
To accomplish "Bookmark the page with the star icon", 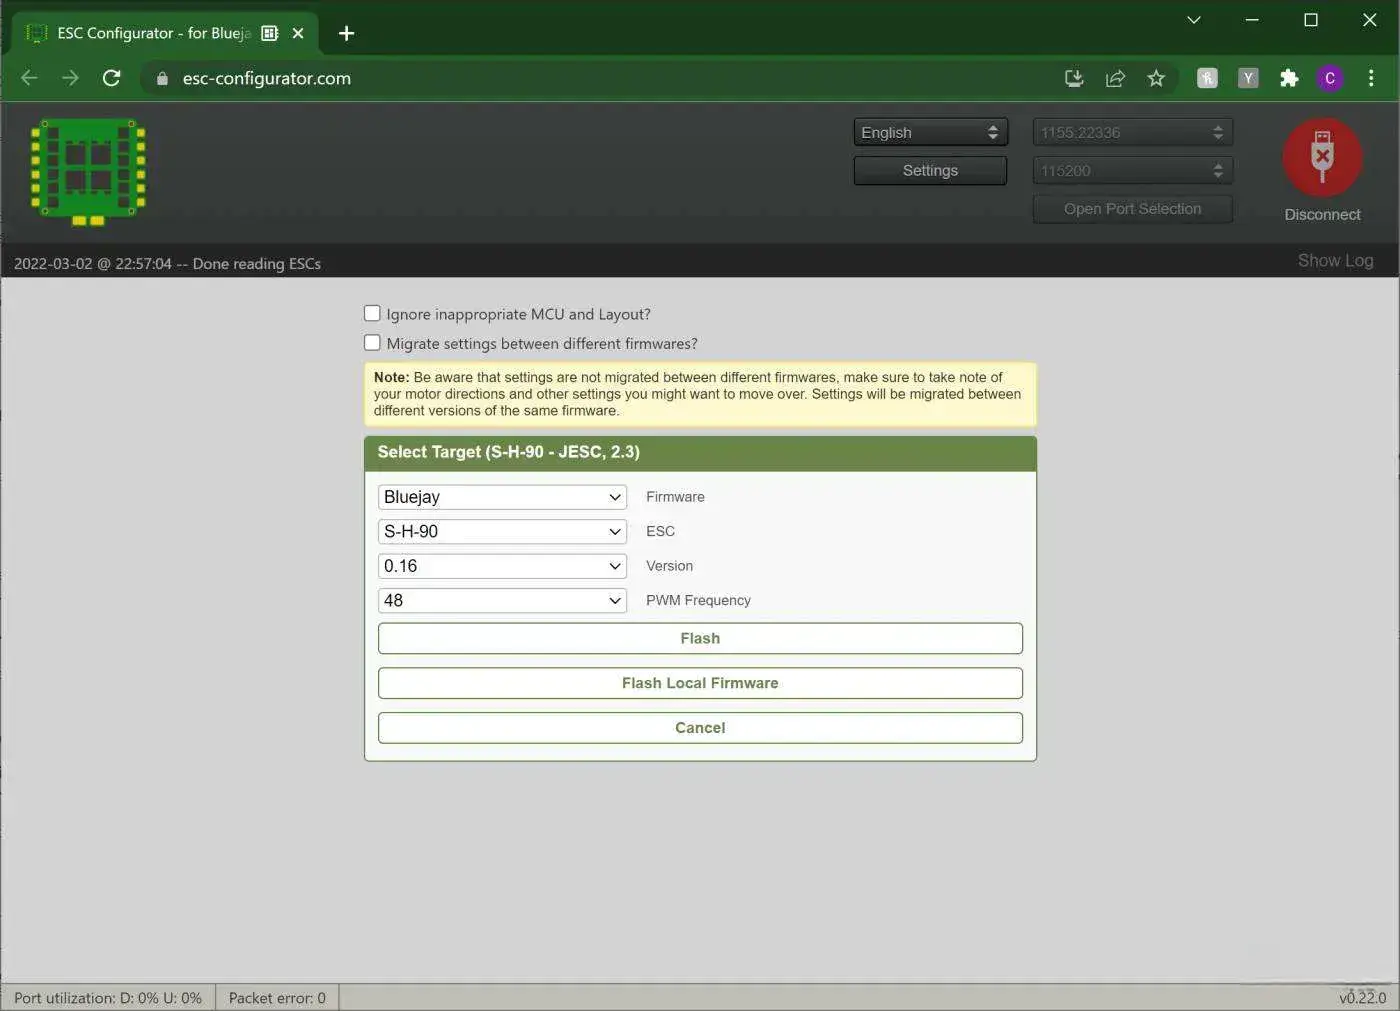I will pos(1156,78).
